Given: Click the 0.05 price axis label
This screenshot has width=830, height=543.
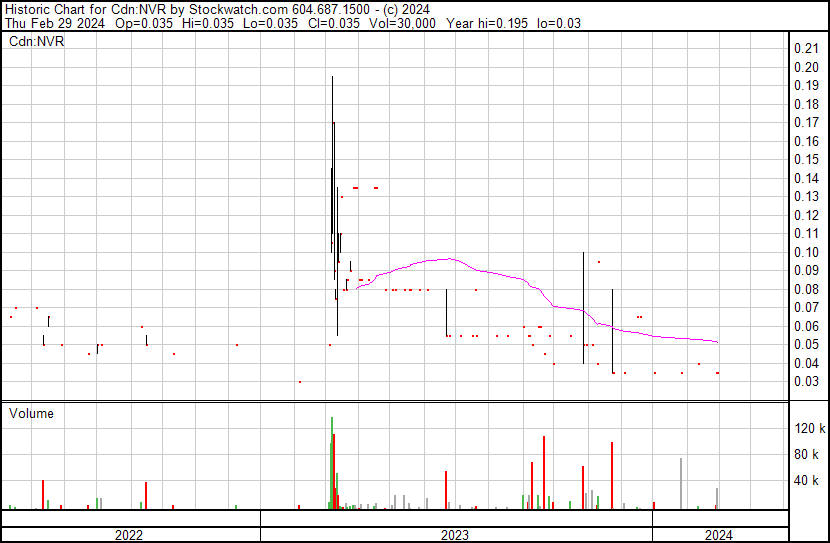Looking at the screenshot, I should tap(806, 345).
